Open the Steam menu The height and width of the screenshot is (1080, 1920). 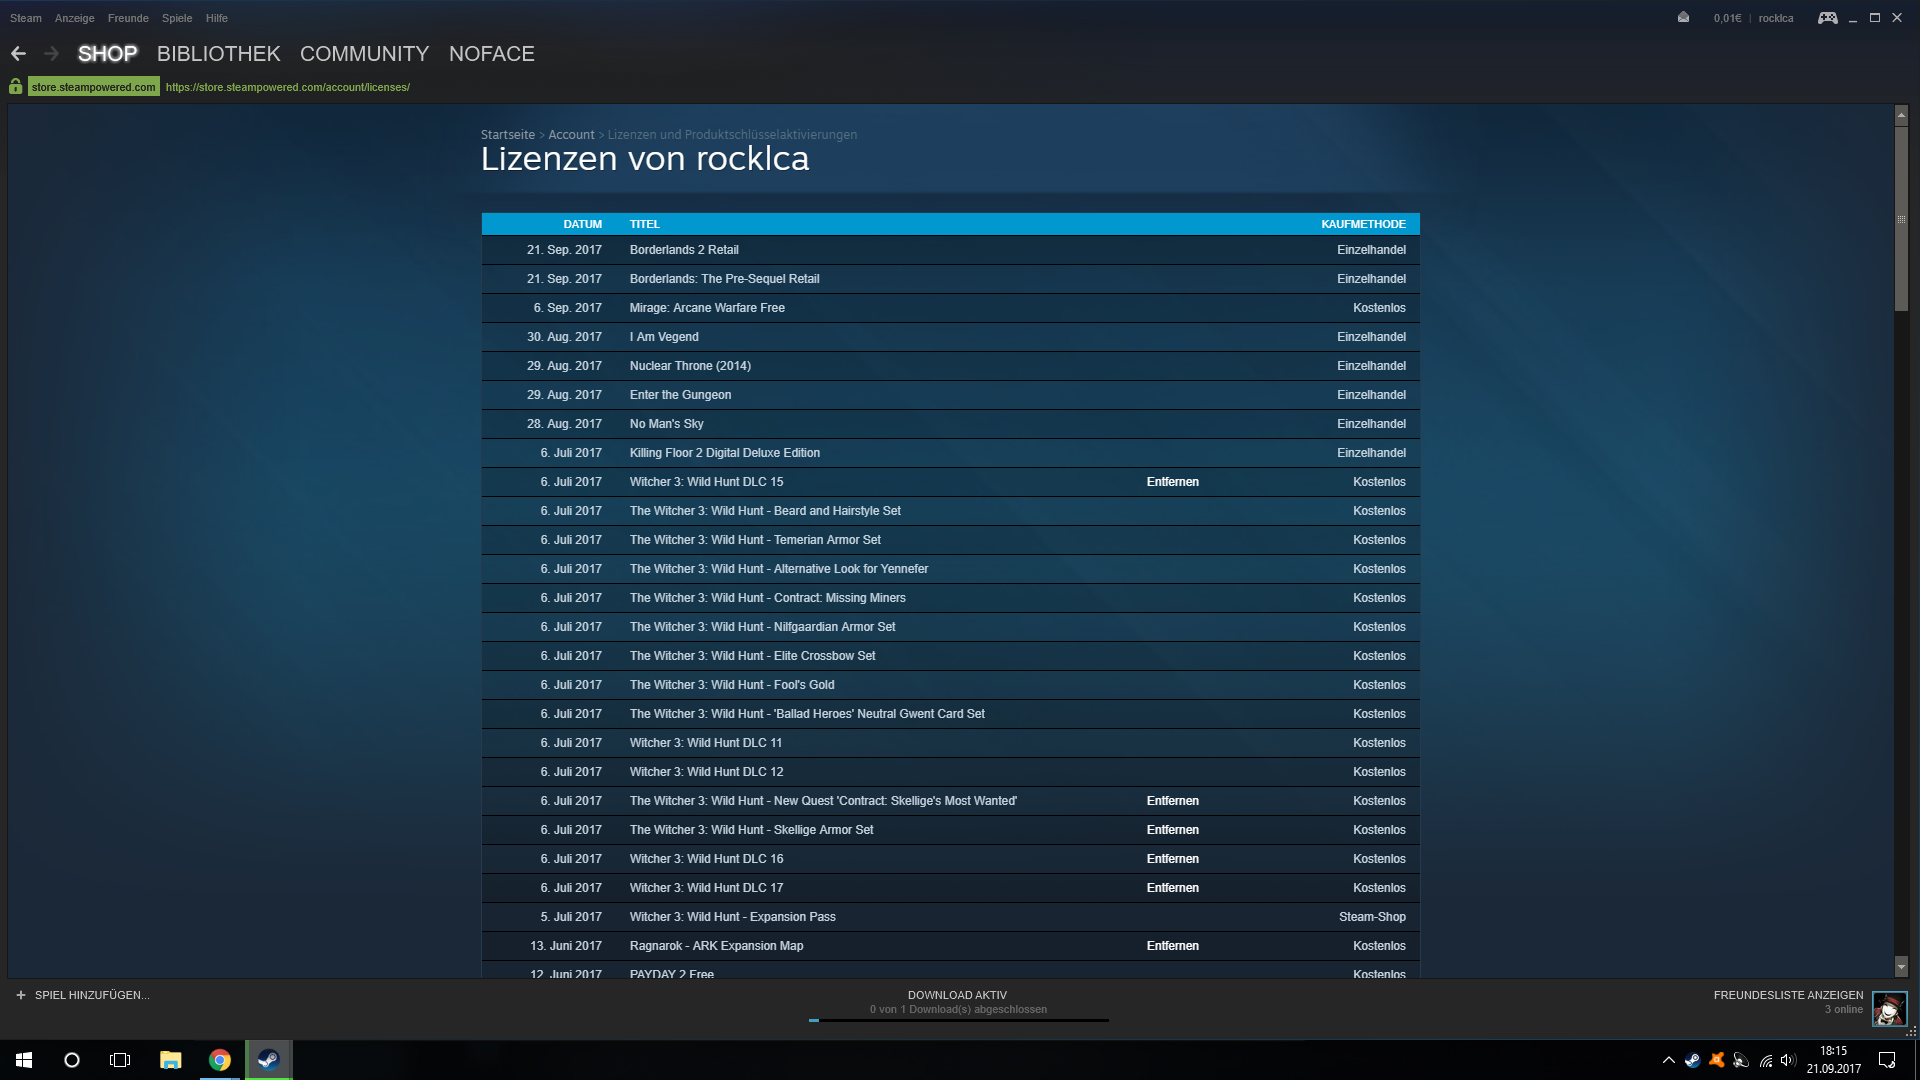(26, 18)
